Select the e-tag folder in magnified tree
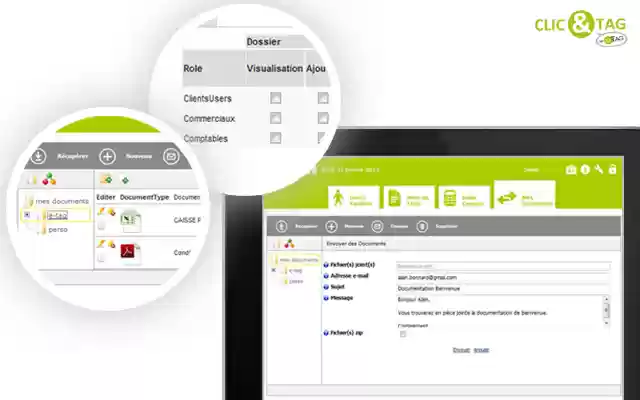This screenshot has width=640, height=400. tap(58, 216)
